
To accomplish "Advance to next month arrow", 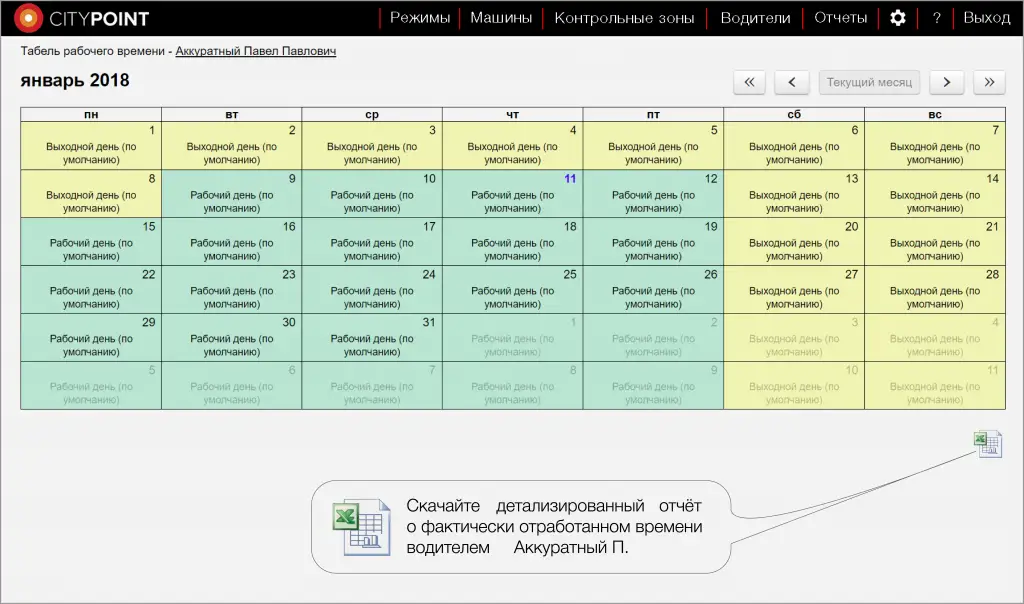I will (946, 82).
